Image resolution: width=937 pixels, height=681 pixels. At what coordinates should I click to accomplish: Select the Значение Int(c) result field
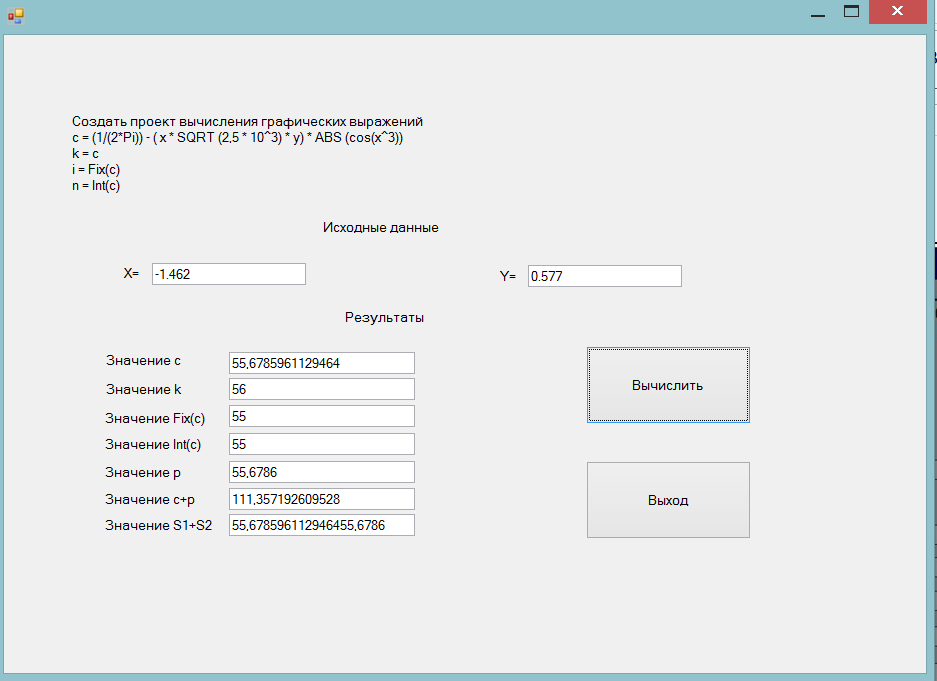321,444
